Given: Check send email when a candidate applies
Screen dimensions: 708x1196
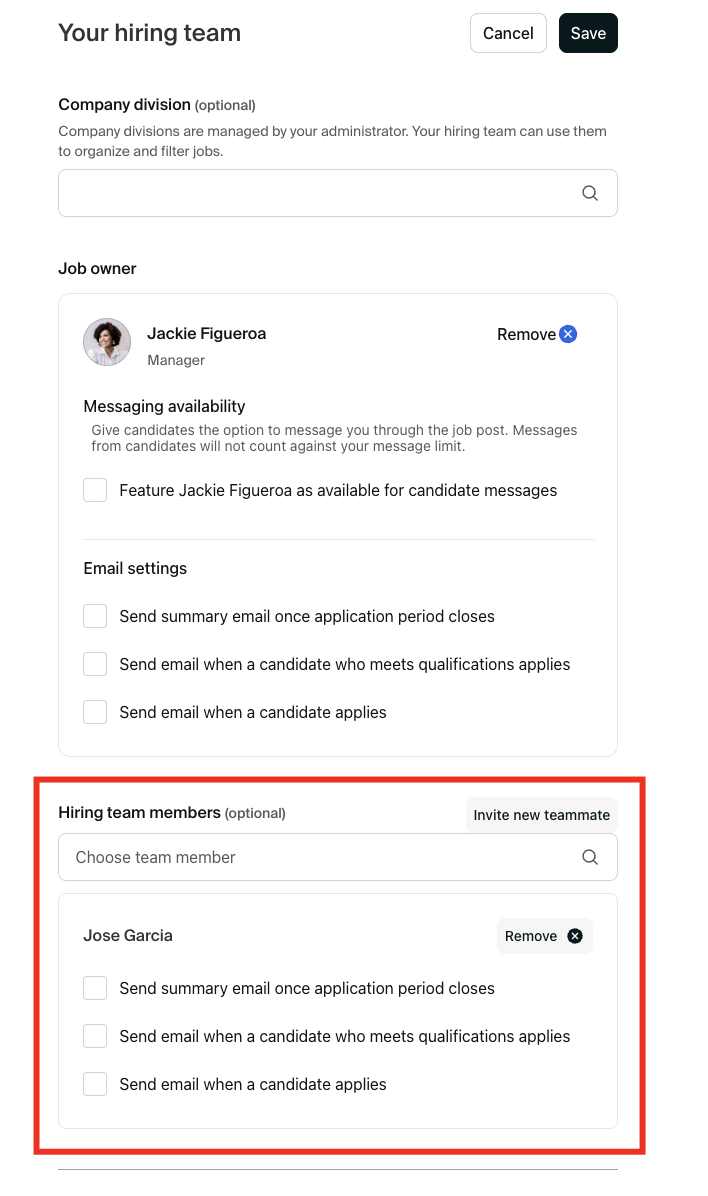Looking at the screenshot, I should (x=94, y=711).
